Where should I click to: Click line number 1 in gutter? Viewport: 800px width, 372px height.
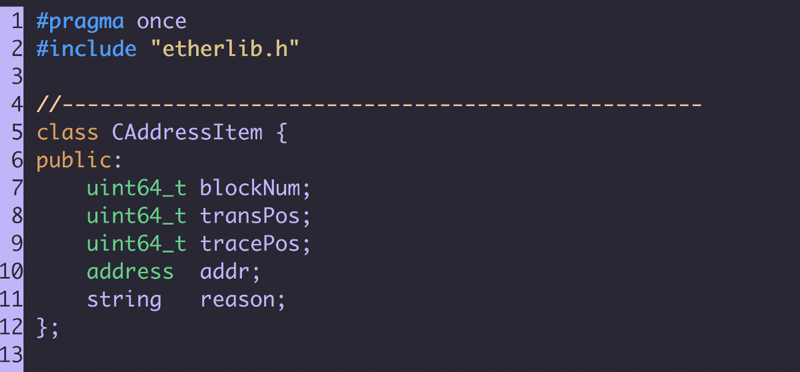(x=17, y=21)
